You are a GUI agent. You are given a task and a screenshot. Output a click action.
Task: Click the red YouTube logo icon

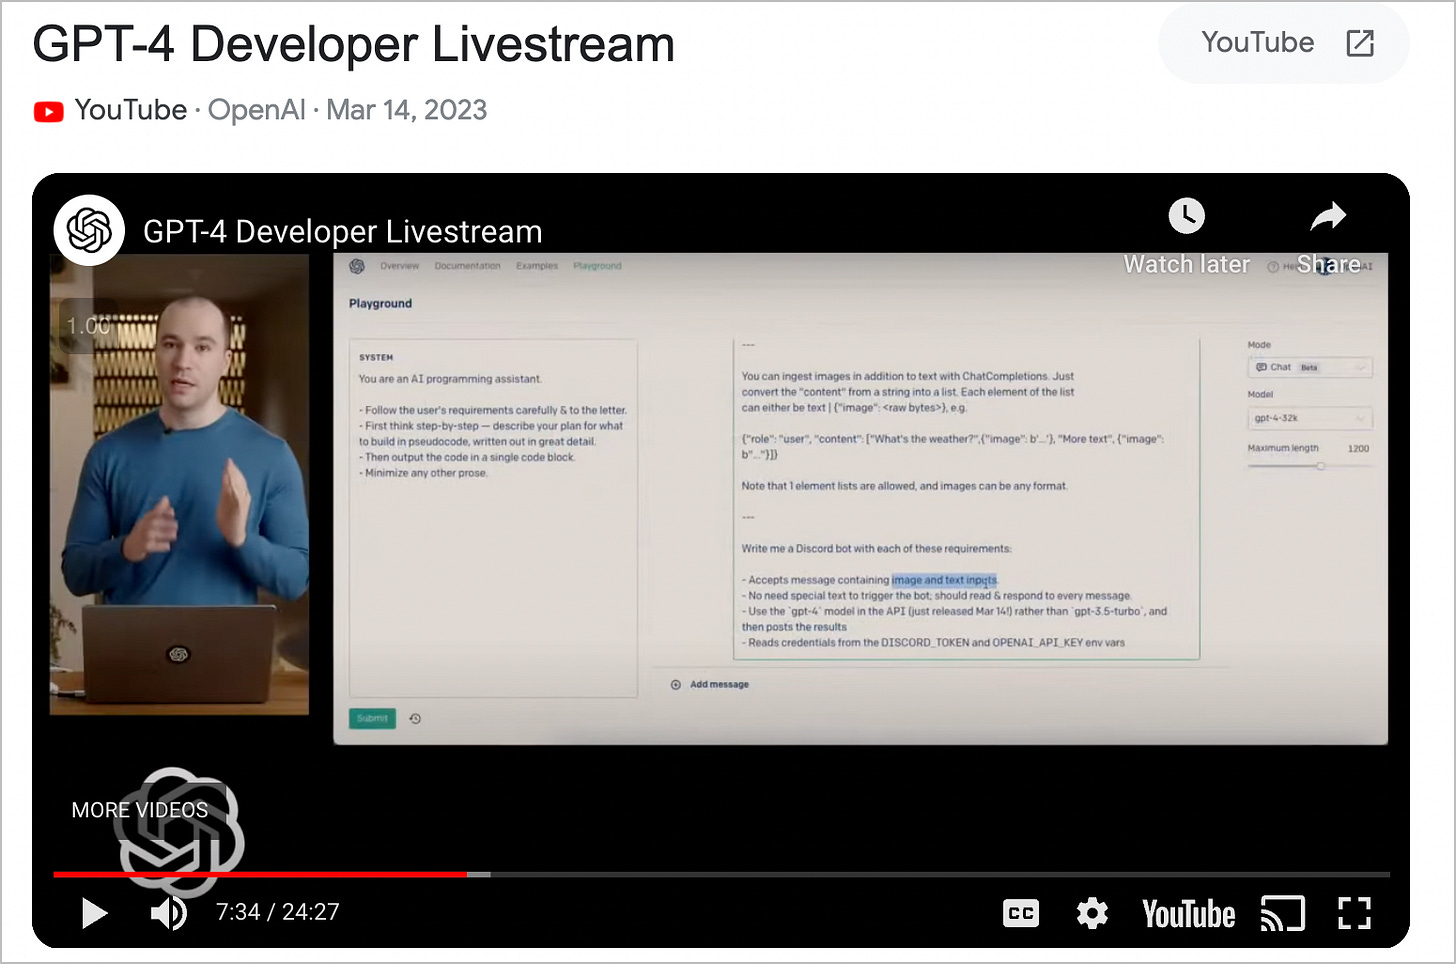(48, 111)
